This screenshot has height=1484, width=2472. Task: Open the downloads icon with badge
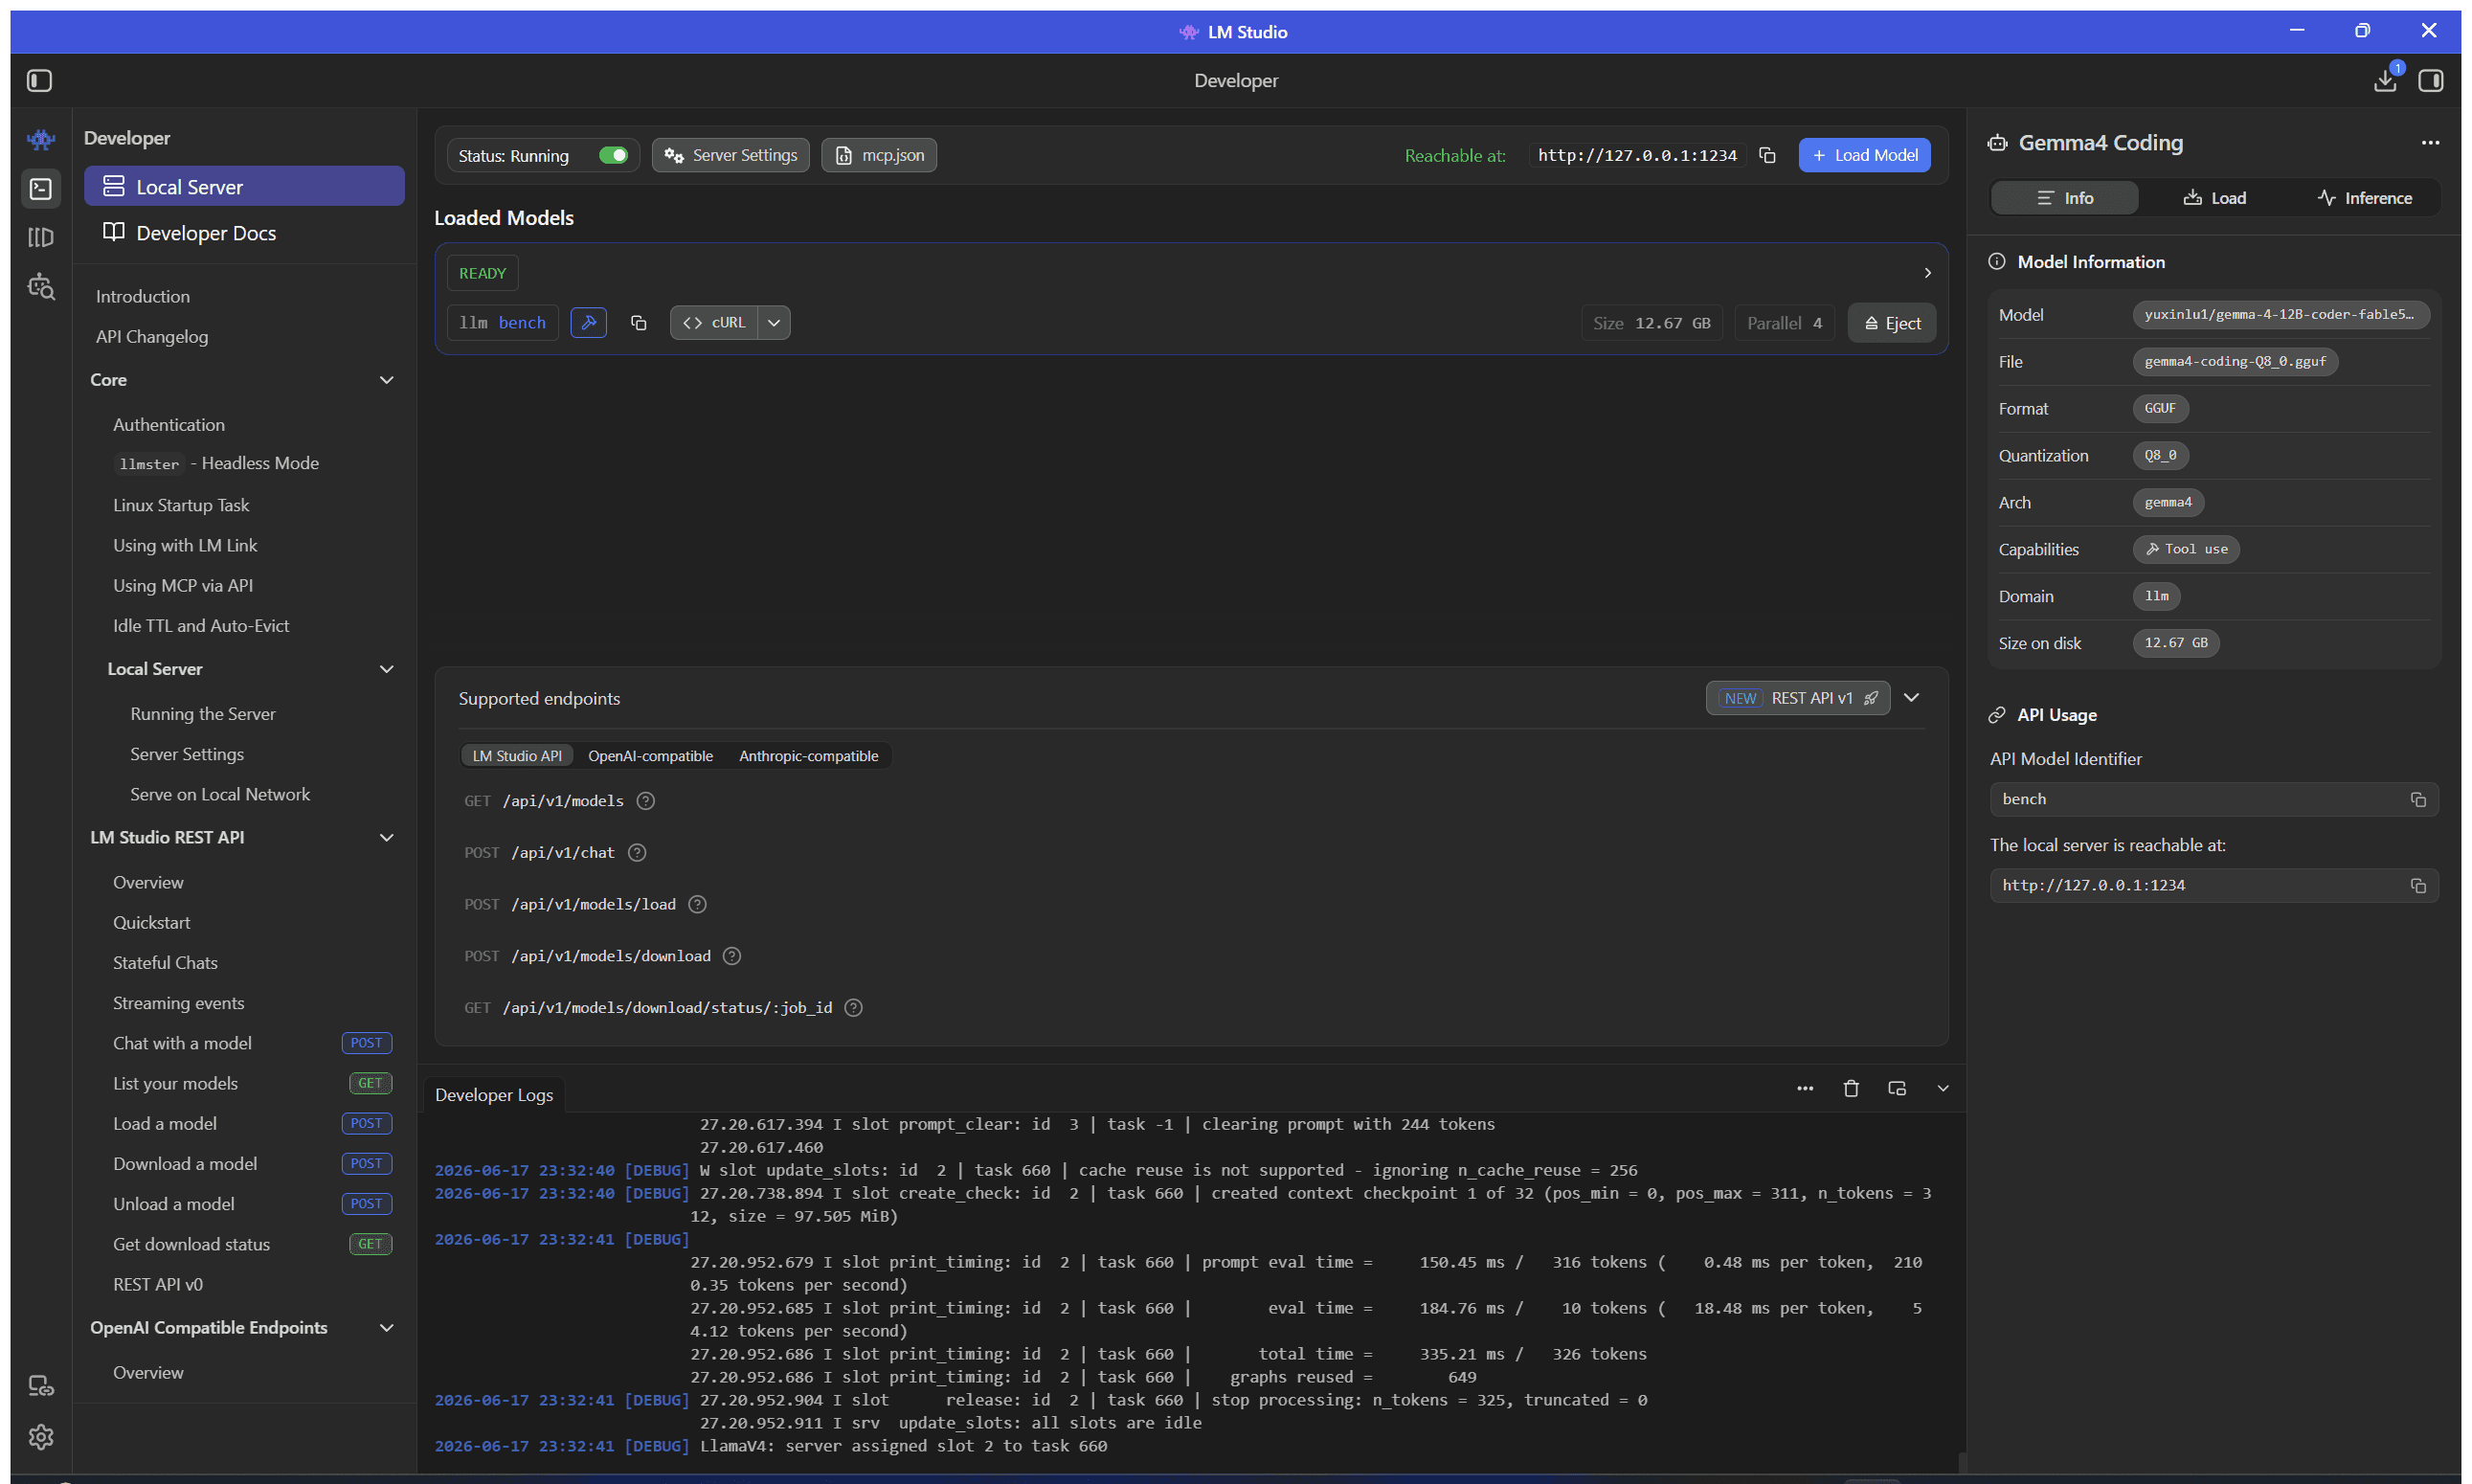tap(2386, 80)
